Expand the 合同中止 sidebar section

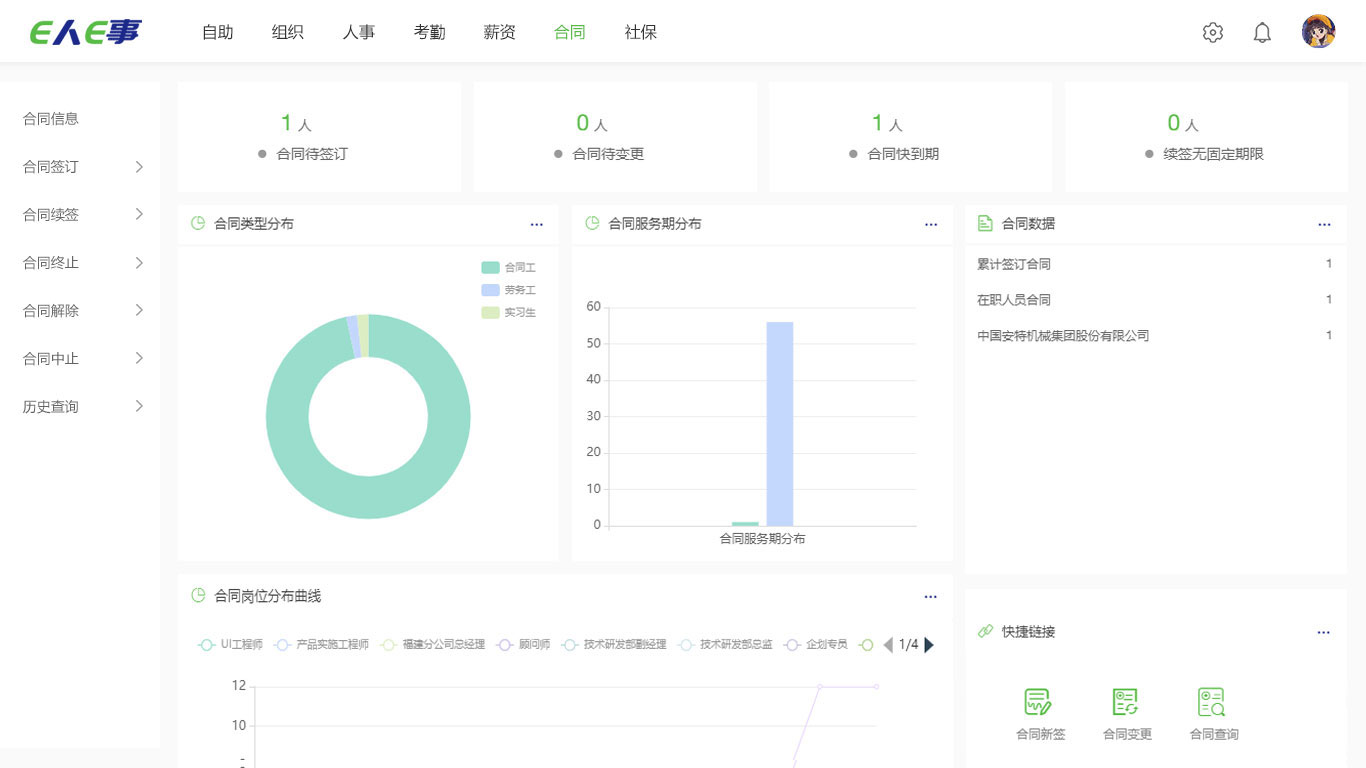click(x=80, y=359)
